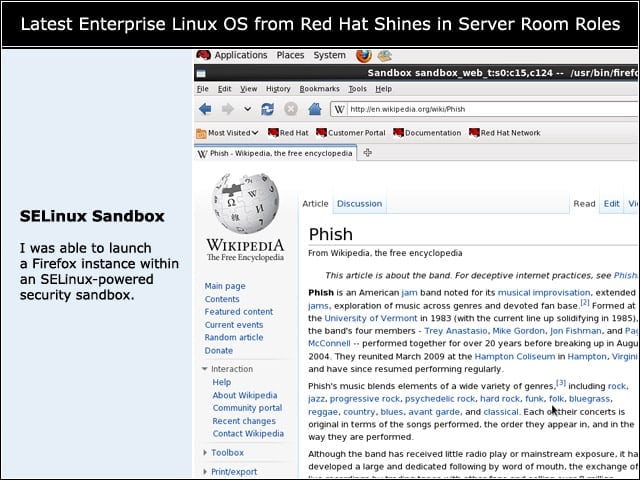640x480 pixels.
Task: Go to the home page icon
Action: (315, 109)
